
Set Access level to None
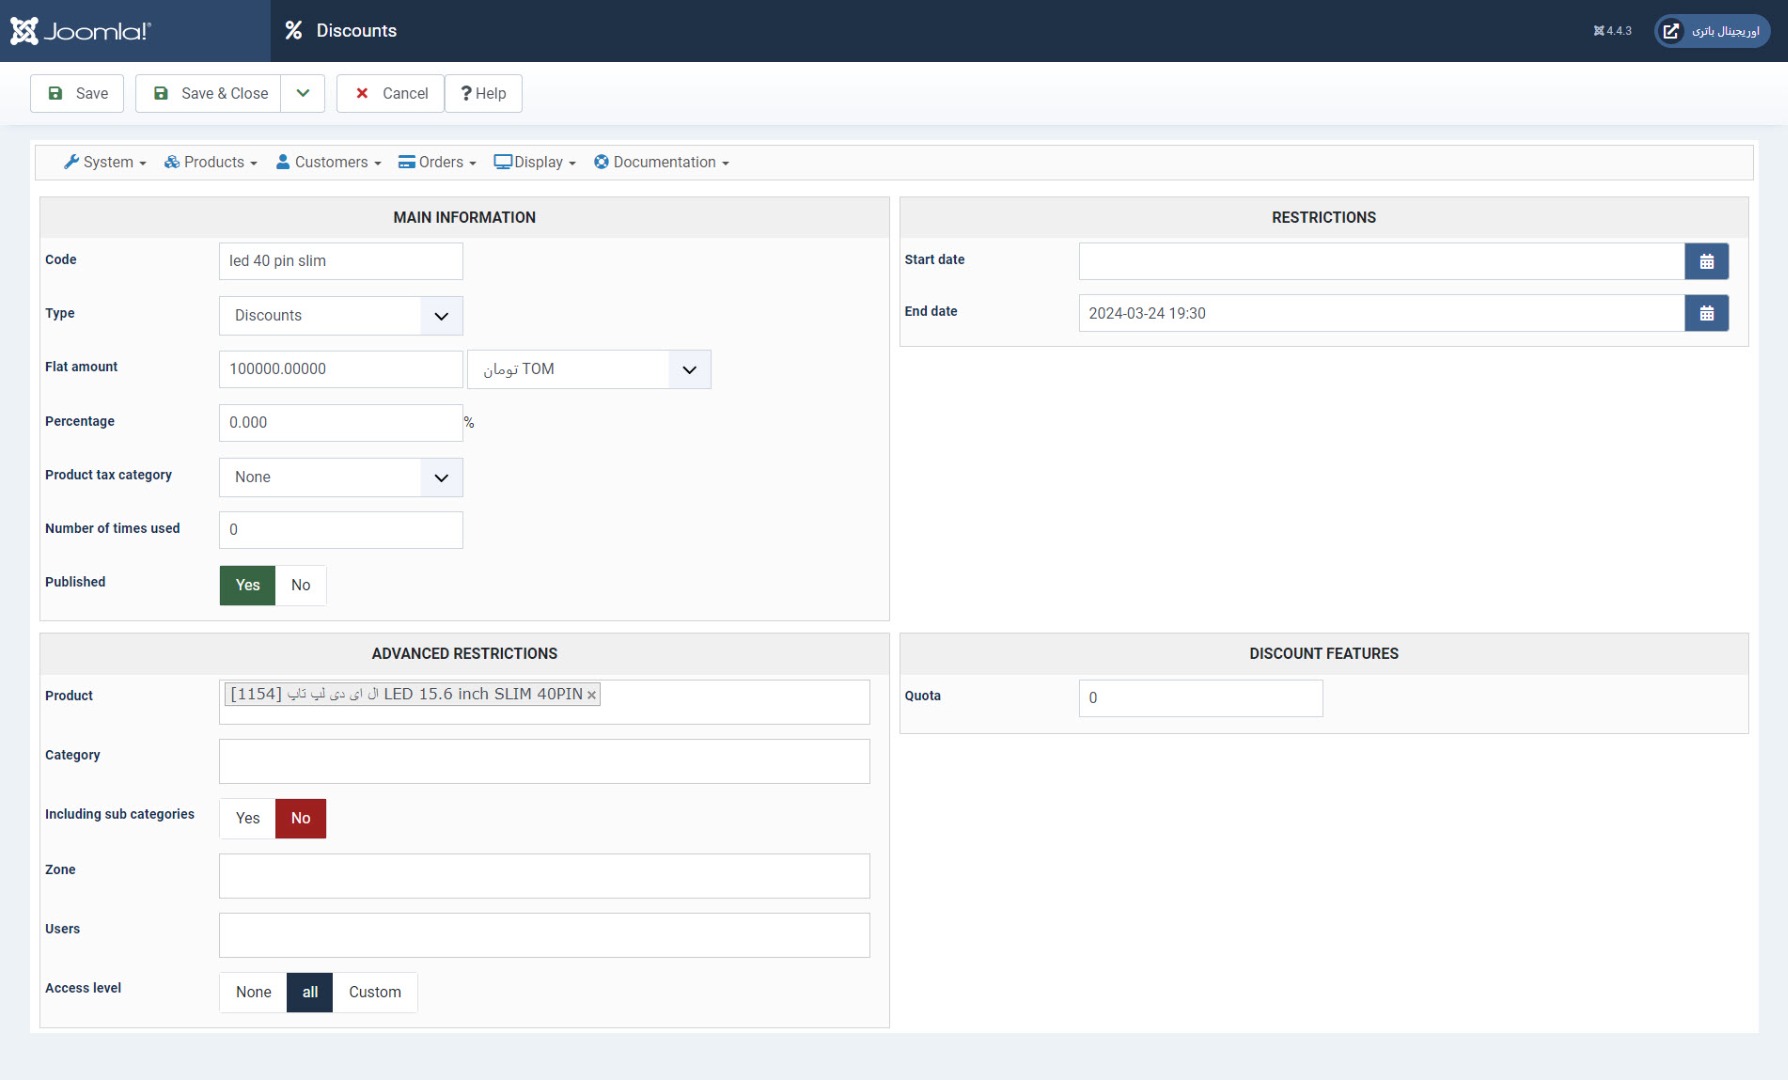pos(253,993)
